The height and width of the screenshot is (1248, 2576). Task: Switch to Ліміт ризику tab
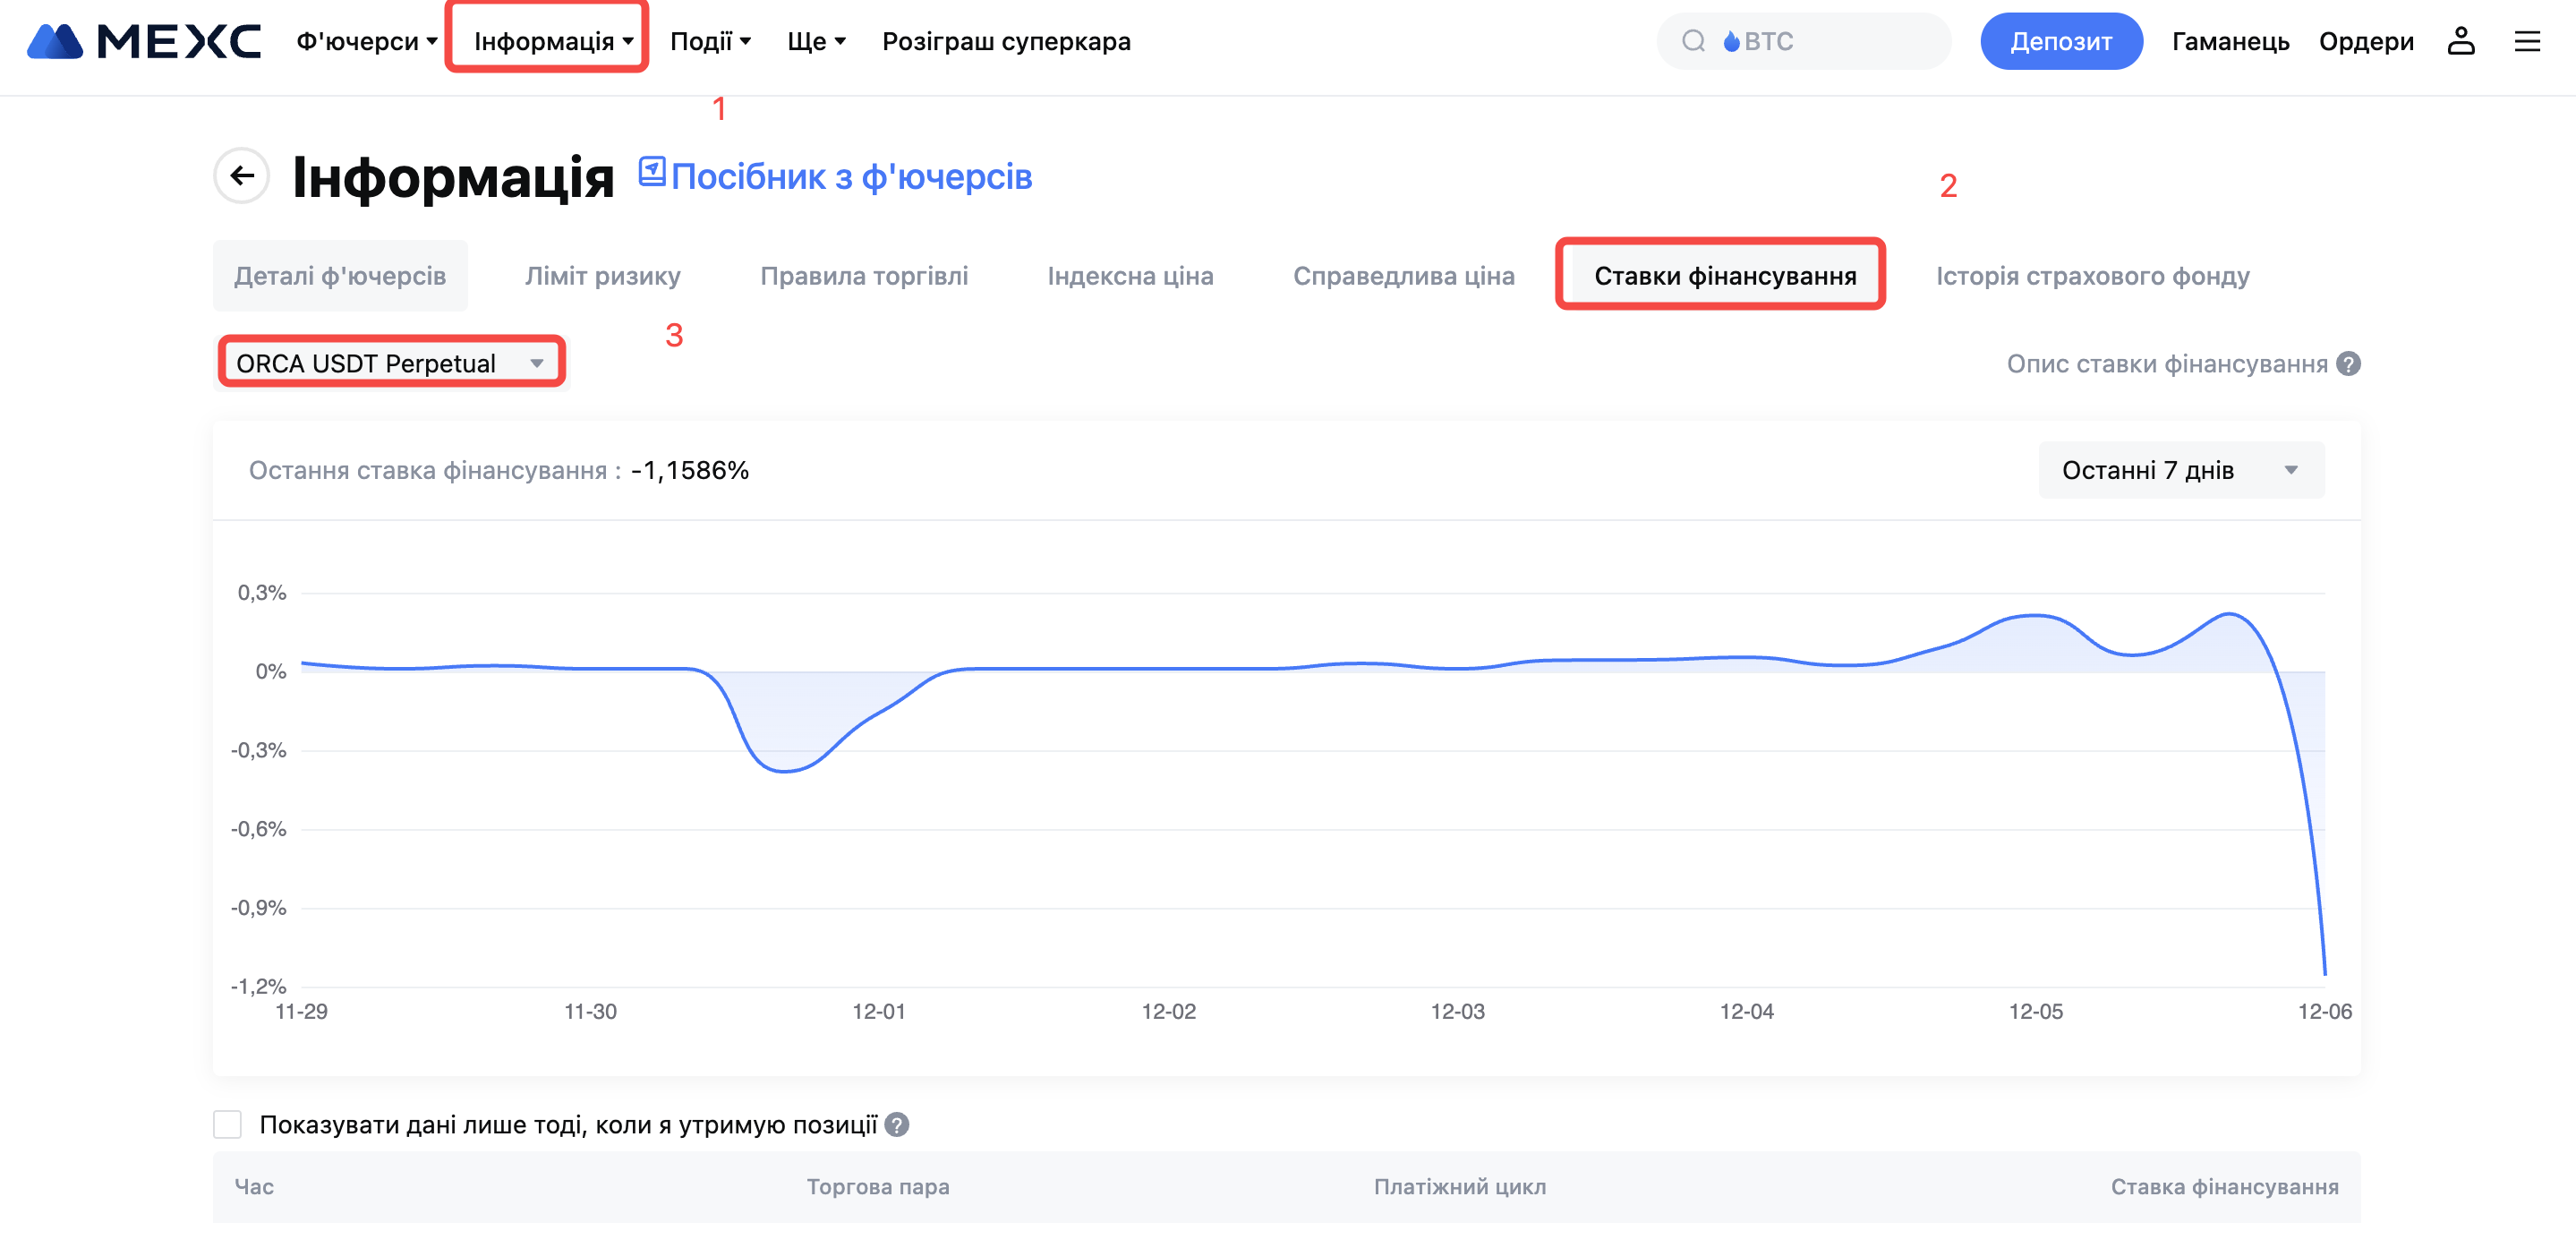click(x=602, y=276)
